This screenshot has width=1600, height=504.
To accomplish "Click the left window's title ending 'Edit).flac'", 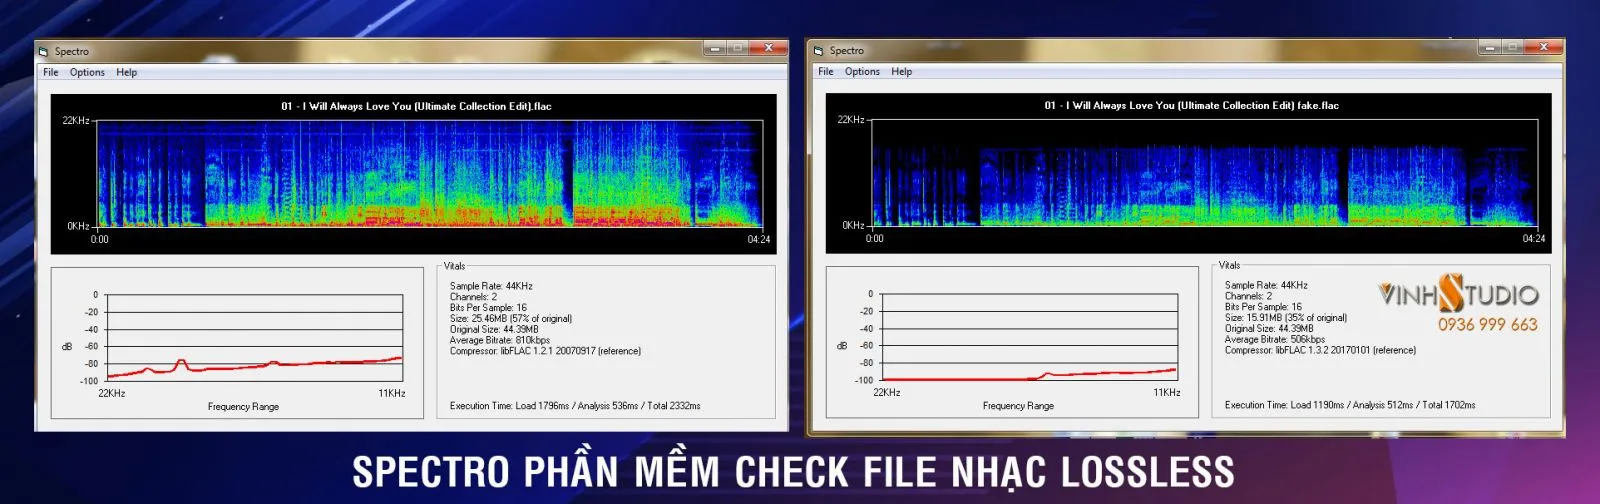I will click(x=416, y=106).
